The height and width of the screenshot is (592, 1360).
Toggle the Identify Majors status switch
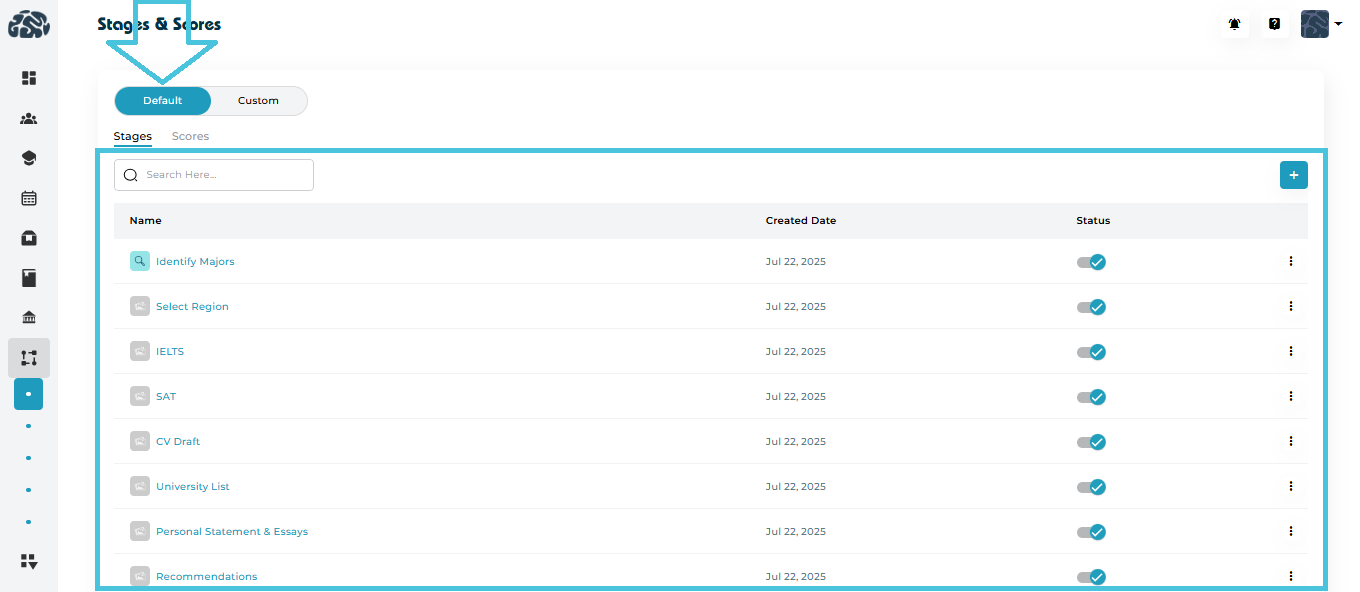(x=1091, y=262)
